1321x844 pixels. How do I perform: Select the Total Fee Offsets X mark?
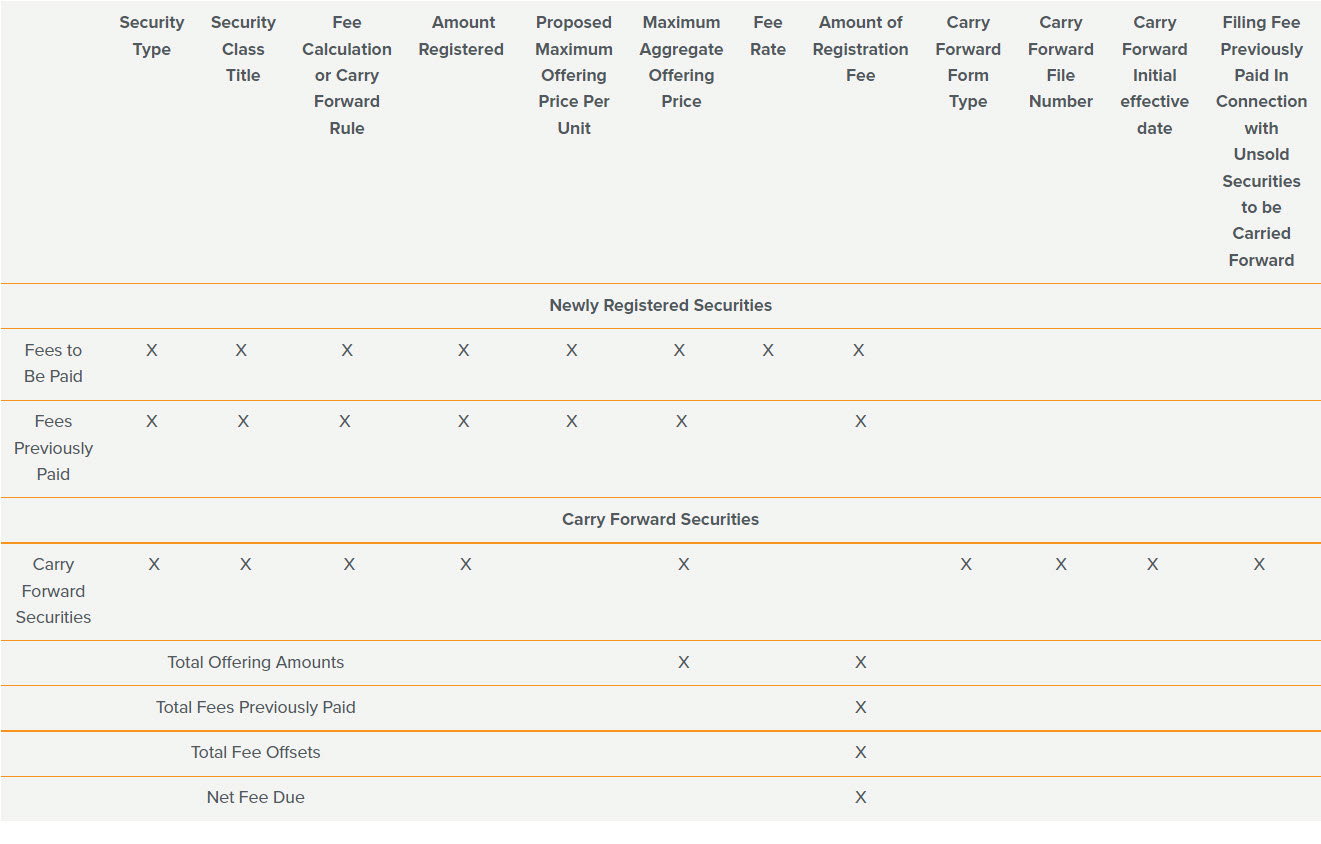(860, 752)
